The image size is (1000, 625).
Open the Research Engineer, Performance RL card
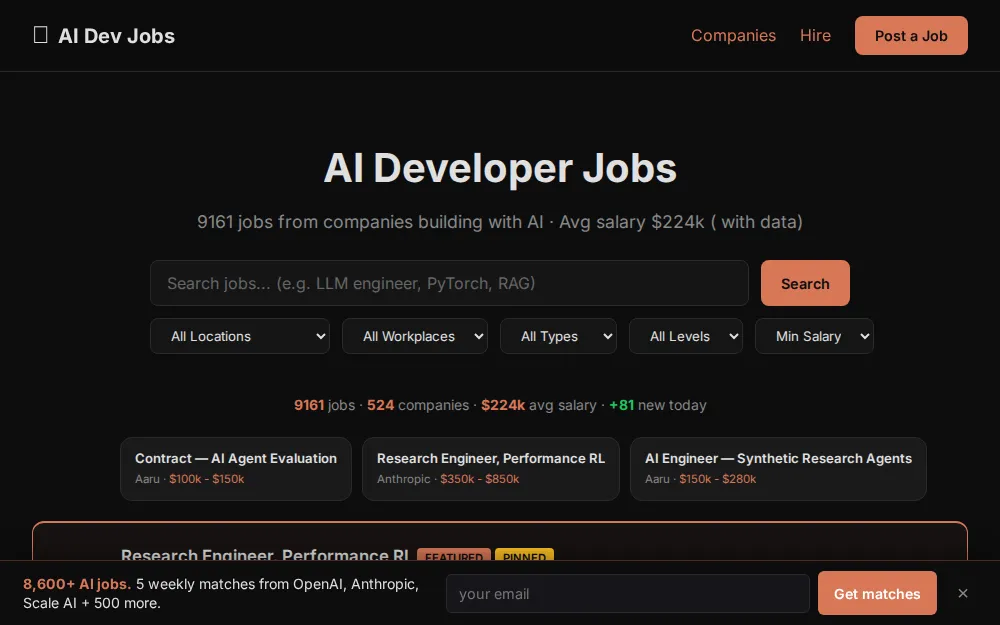click(x=490, y=468)
